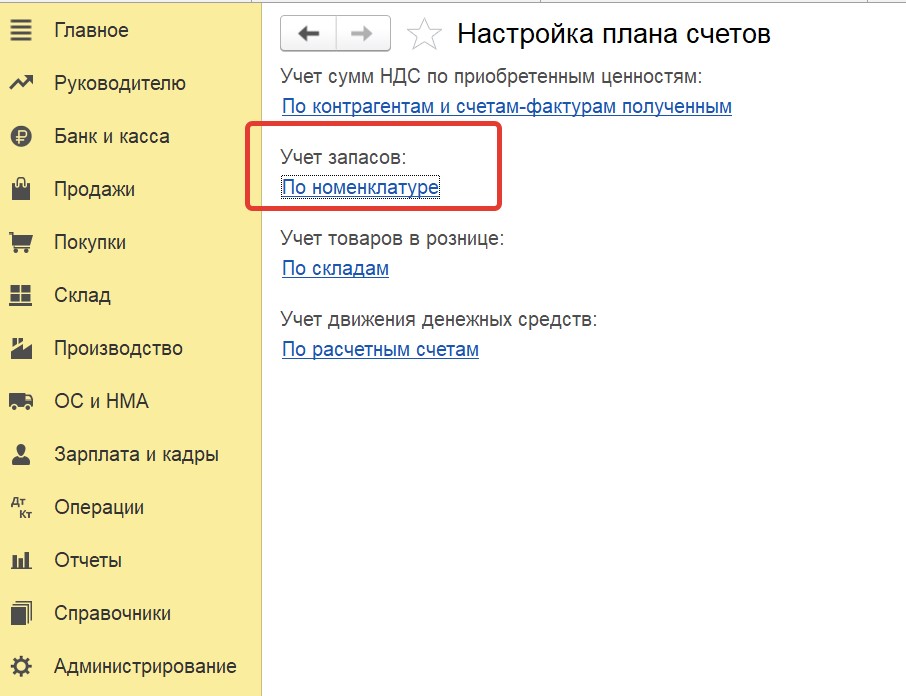Click the Администрирование gear icon
The image size is (906, 696).
(x=21, y=666)
